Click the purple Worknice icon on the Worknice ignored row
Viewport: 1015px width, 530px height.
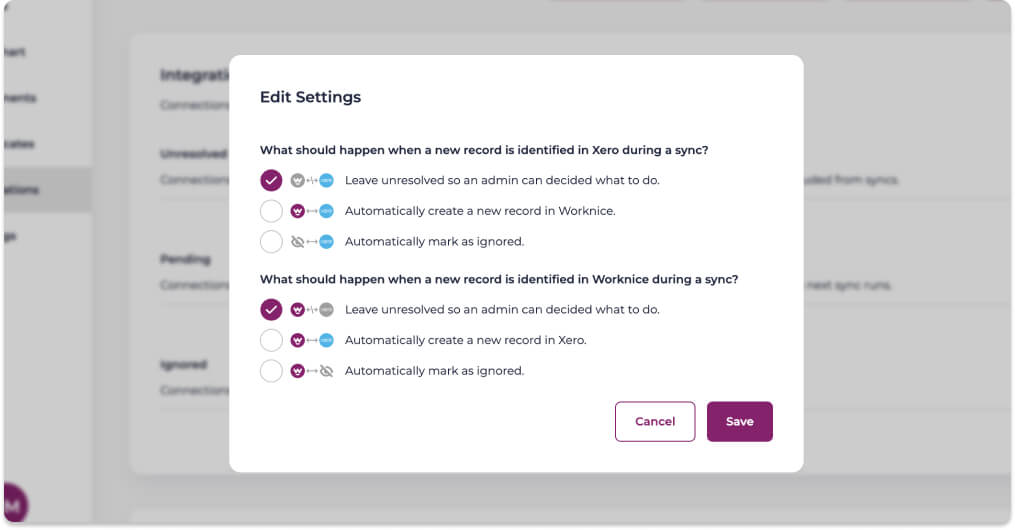tap(297, 371)
